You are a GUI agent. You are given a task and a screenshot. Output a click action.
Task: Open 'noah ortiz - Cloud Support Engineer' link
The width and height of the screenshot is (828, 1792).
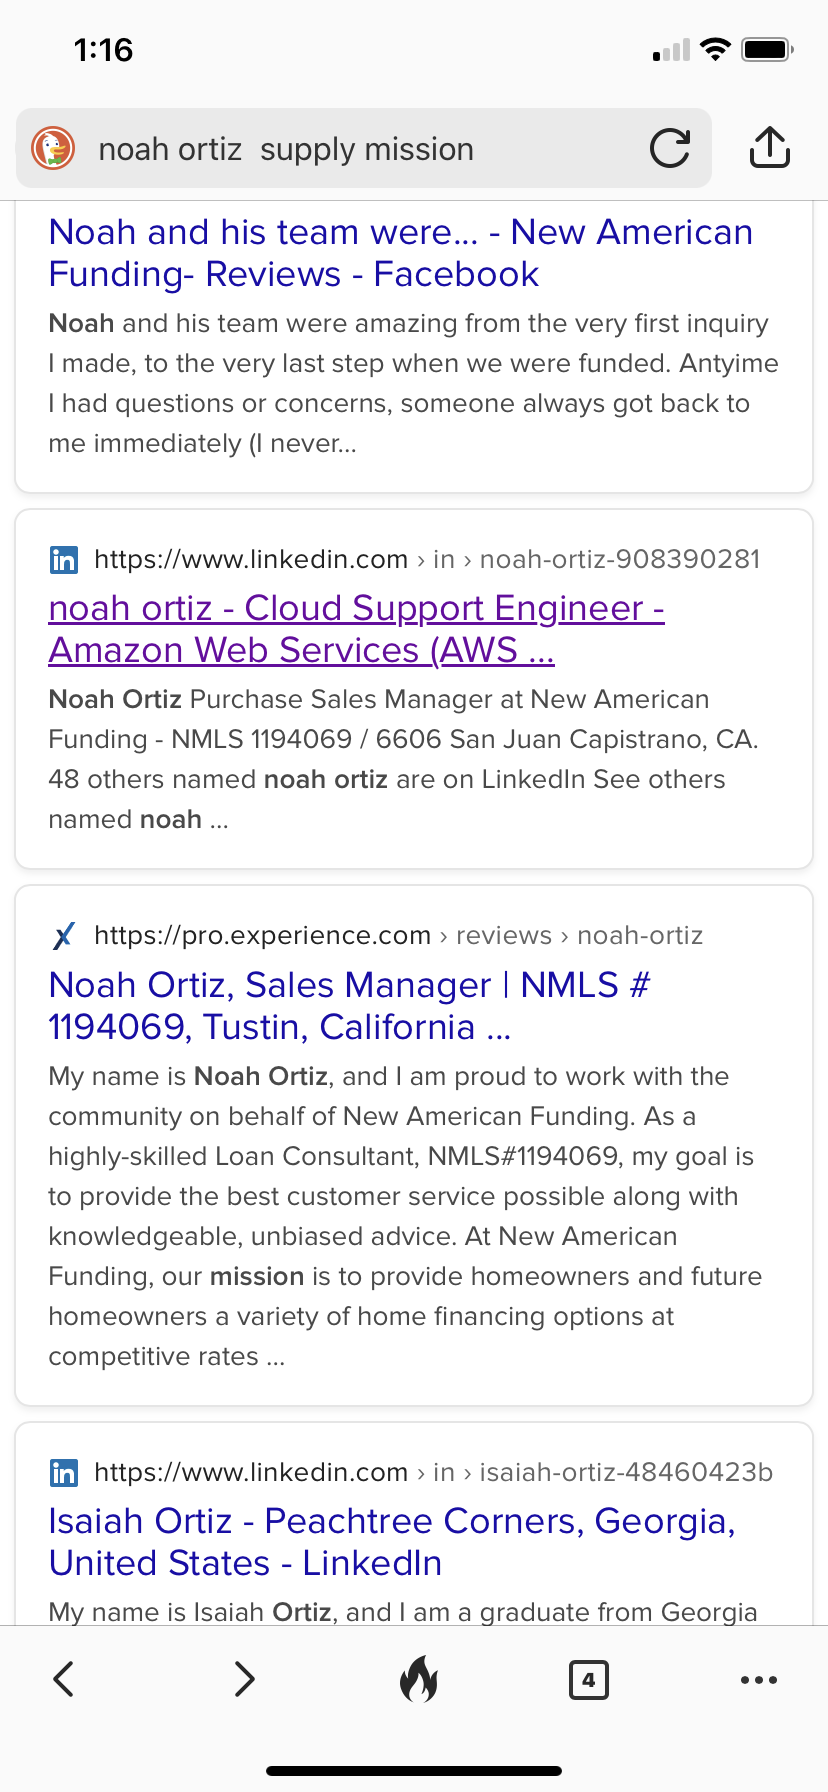tap(356, 629)
